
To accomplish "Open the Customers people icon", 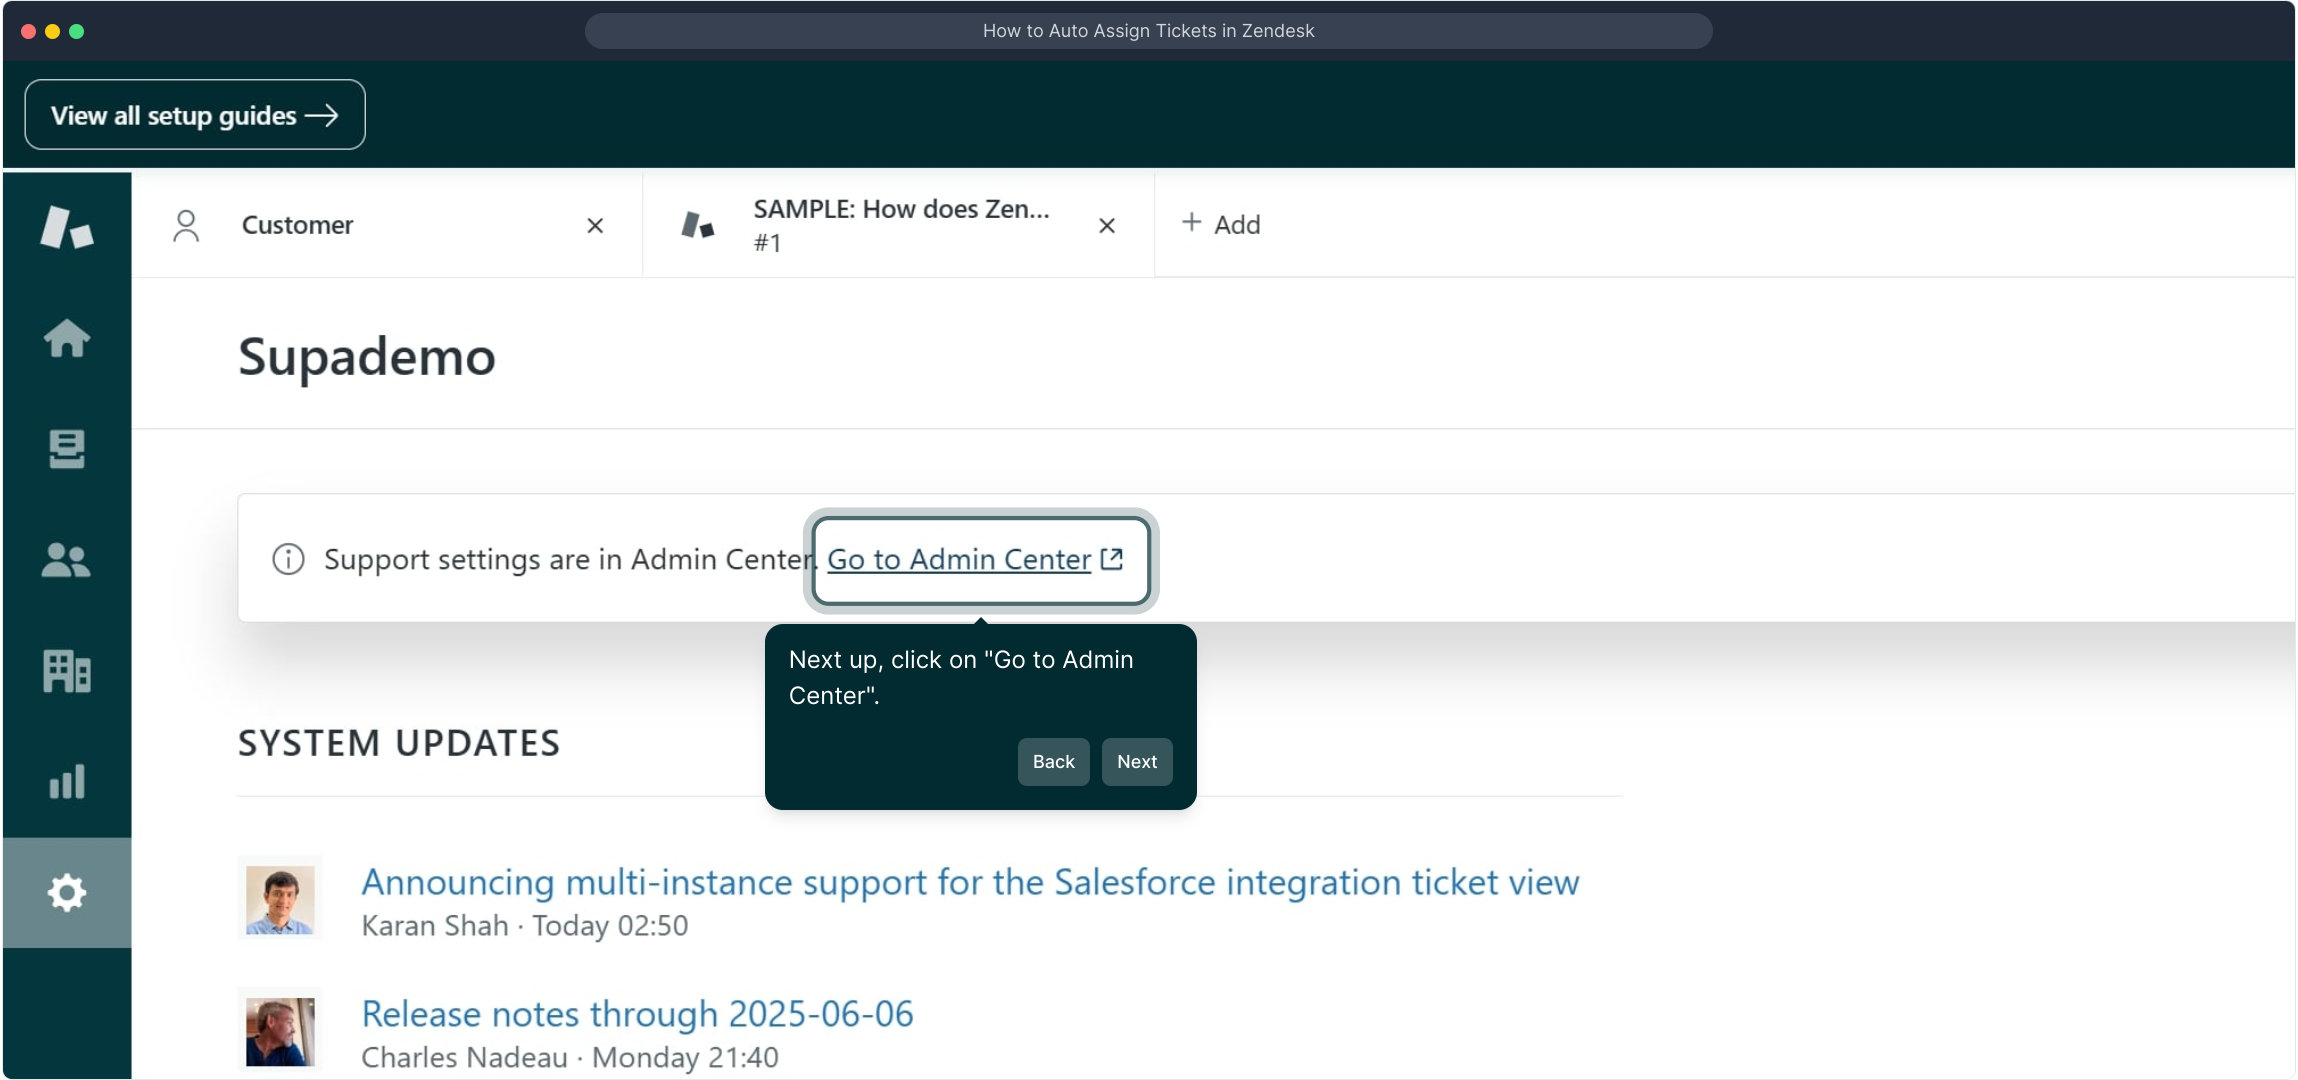I will 66,560.
